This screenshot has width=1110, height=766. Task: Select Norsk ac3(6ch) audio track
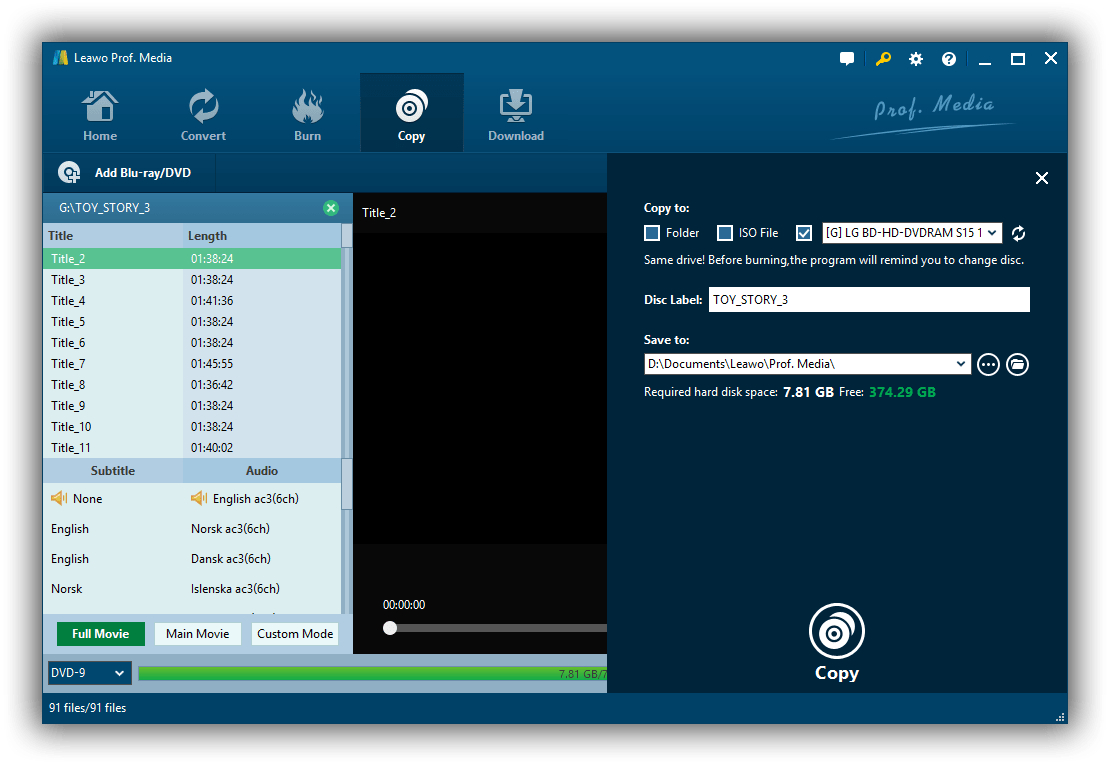coord(230,529)
